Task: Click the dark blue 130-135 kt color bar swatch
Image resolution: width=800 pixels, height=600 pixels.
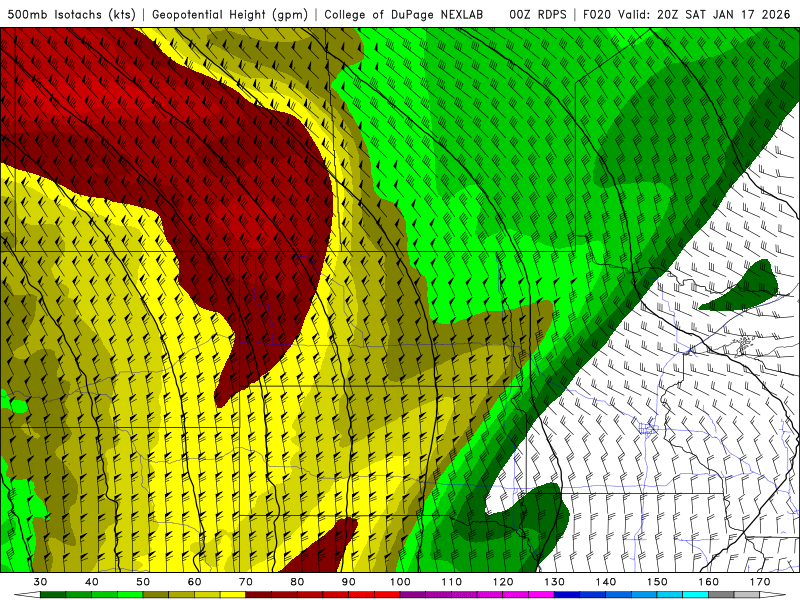Action: (x=567, y=595)
